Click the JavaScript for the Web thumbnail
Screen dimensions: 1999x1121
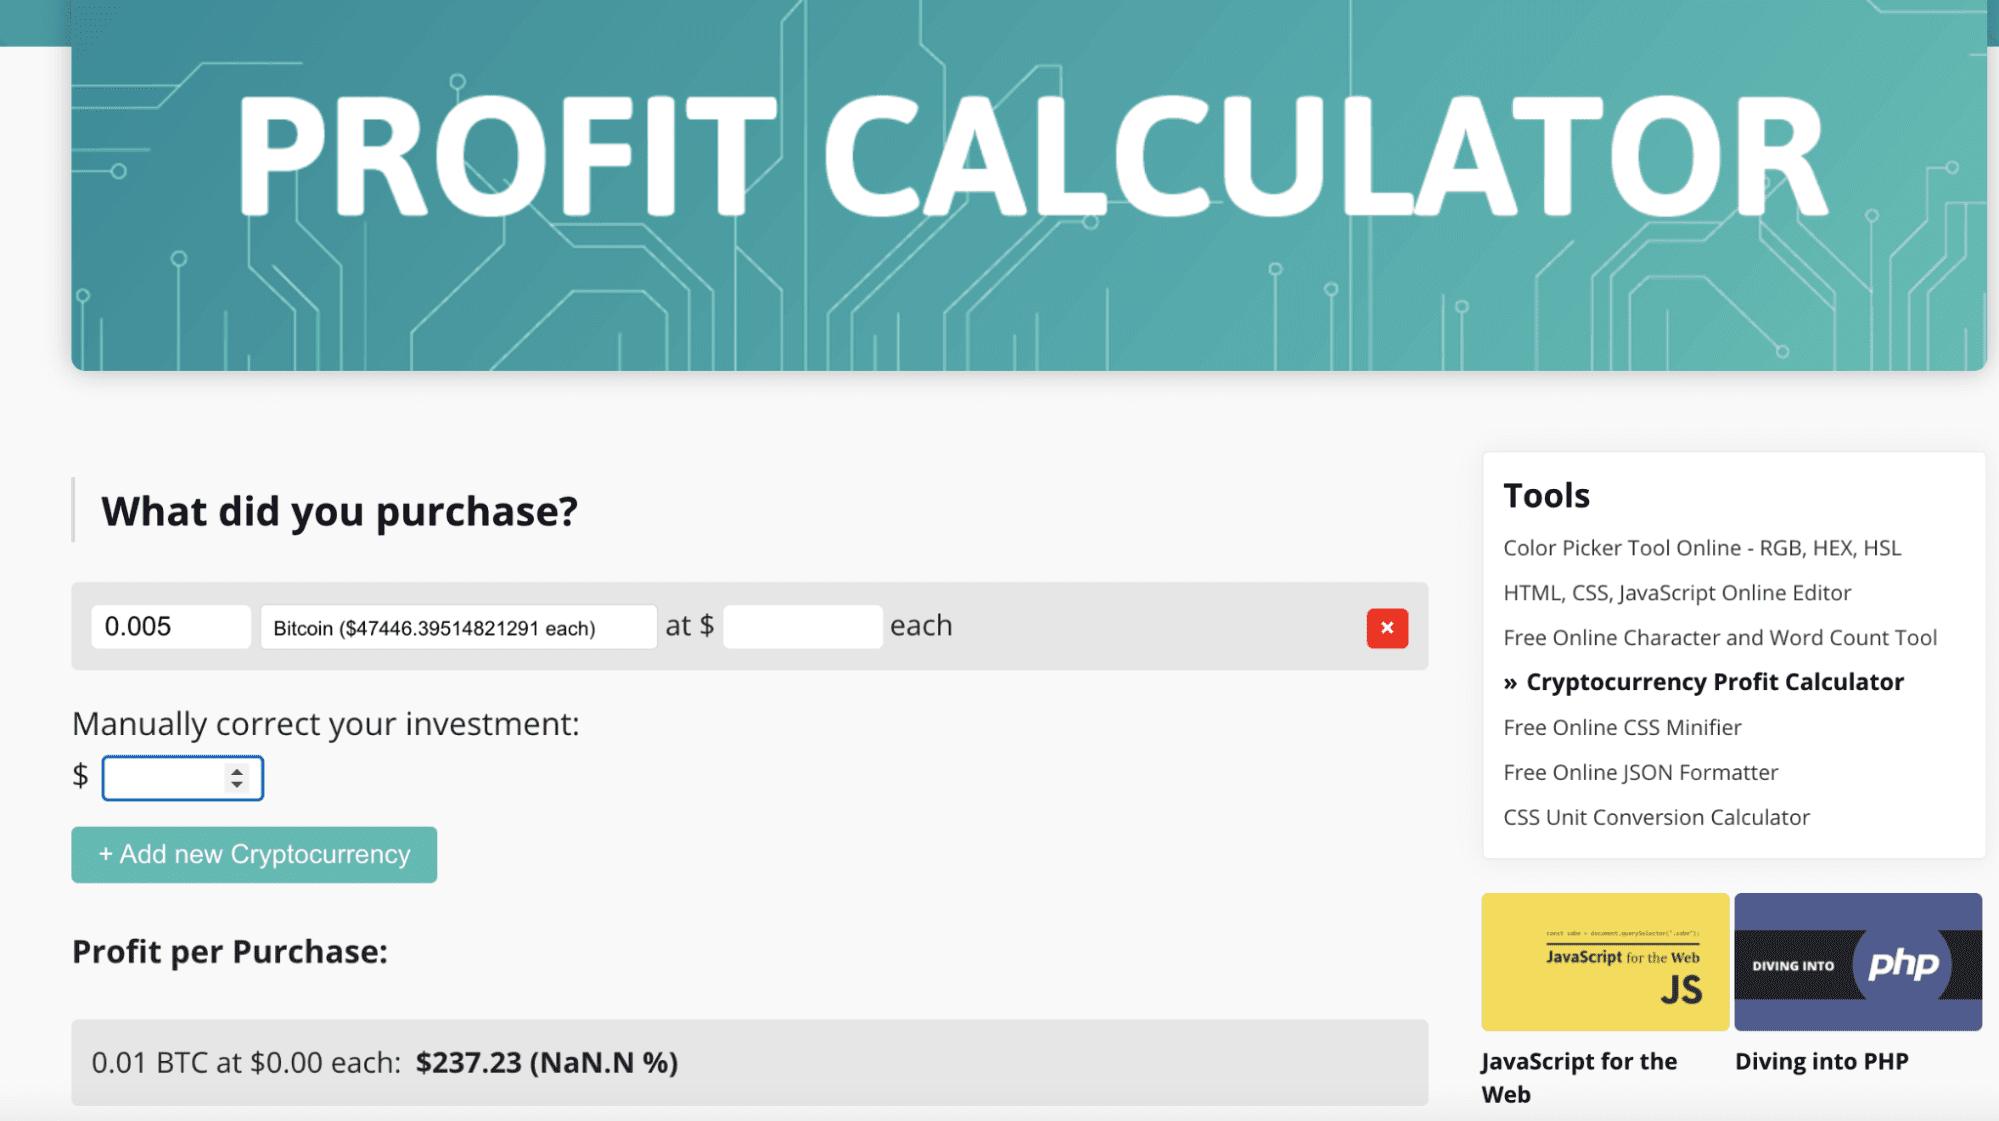tap(1604, 962)
